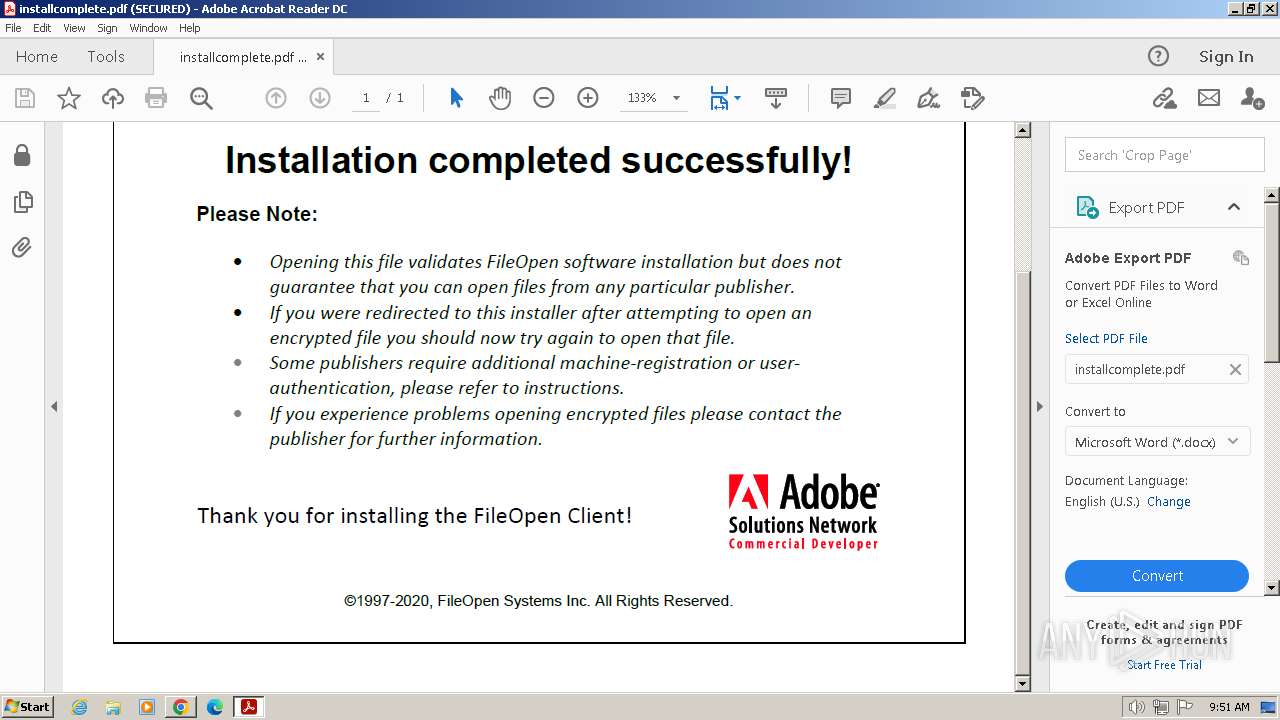Viewport: 1280px width, 720px height.
Task: Open File Explorer from the taskbar
Action: pyautogui.click(x=113, y=707)
